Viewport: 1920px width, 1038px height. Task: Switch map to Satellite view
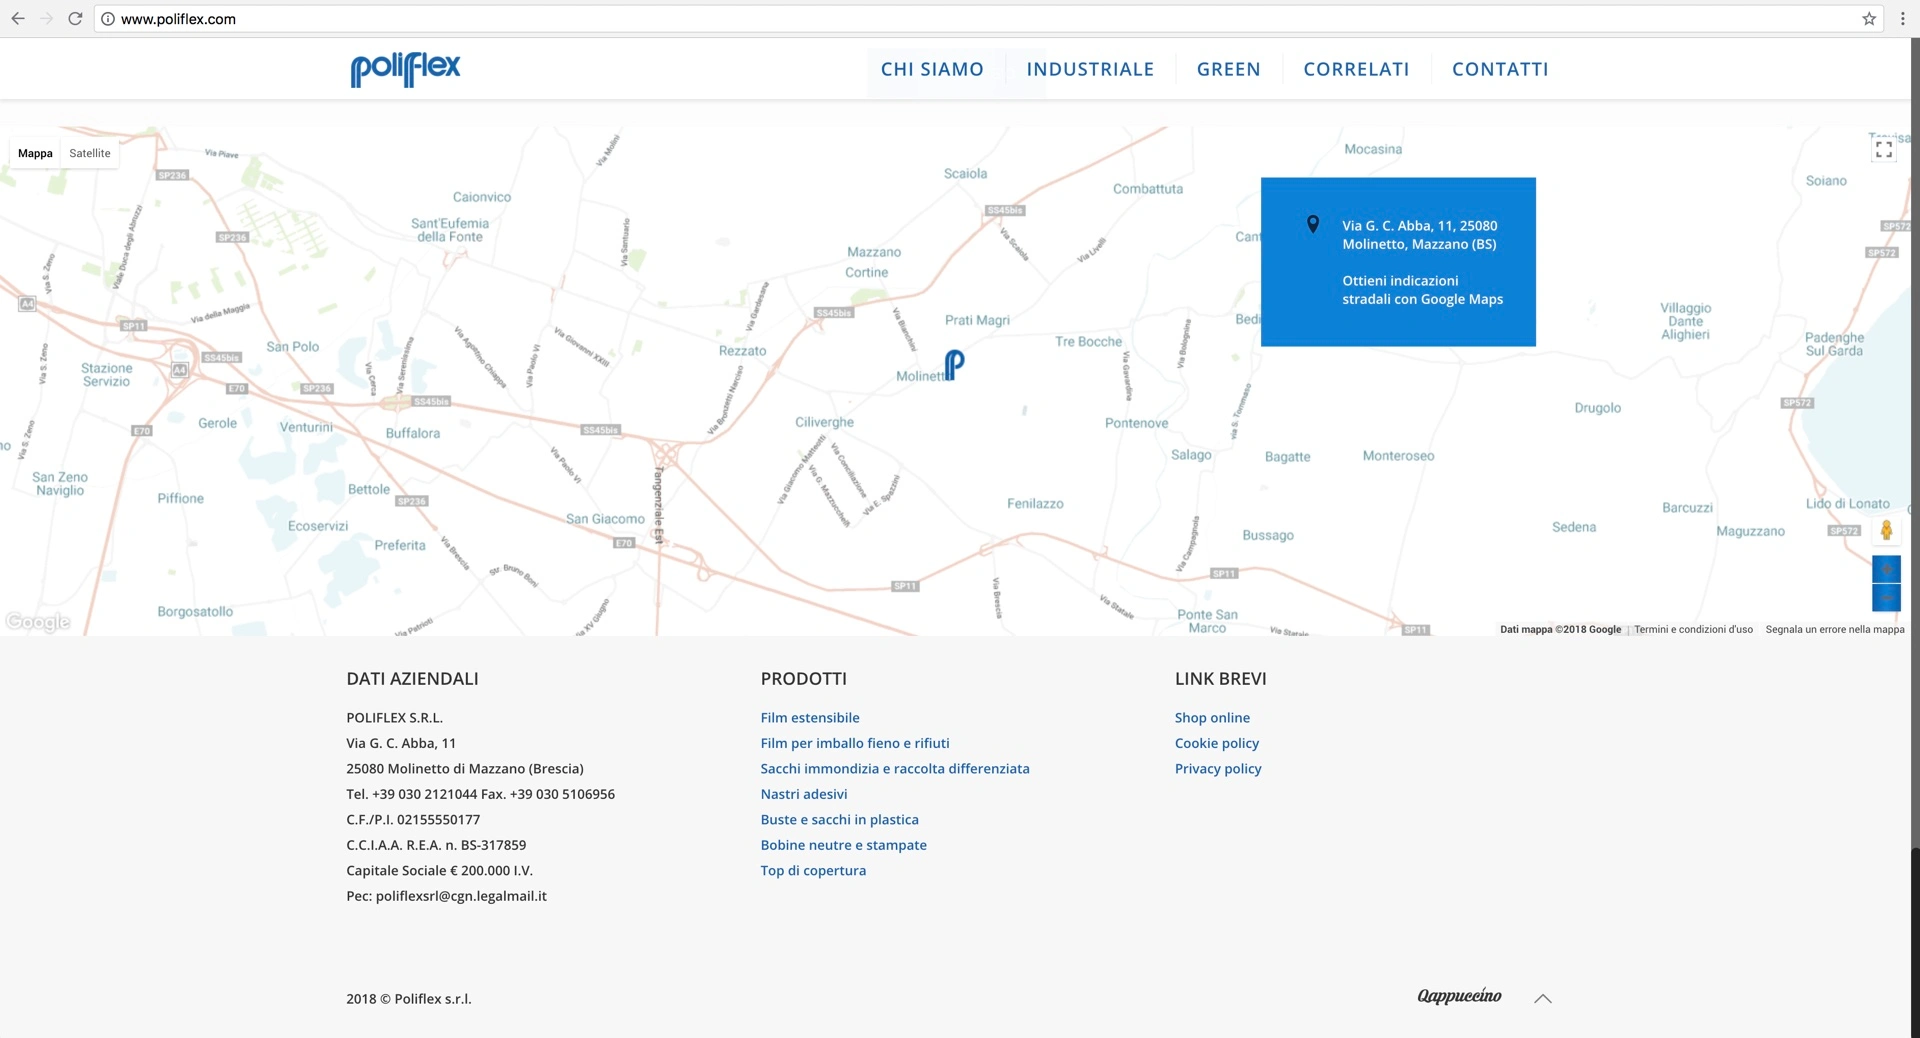90,153
